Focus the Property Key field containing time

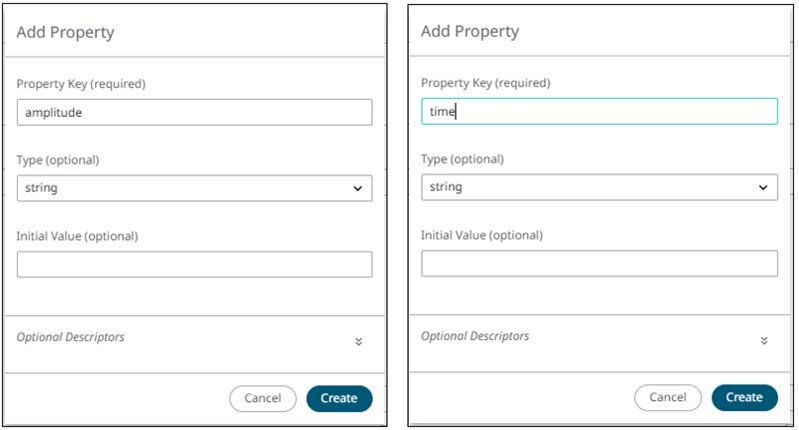point(599,111)
